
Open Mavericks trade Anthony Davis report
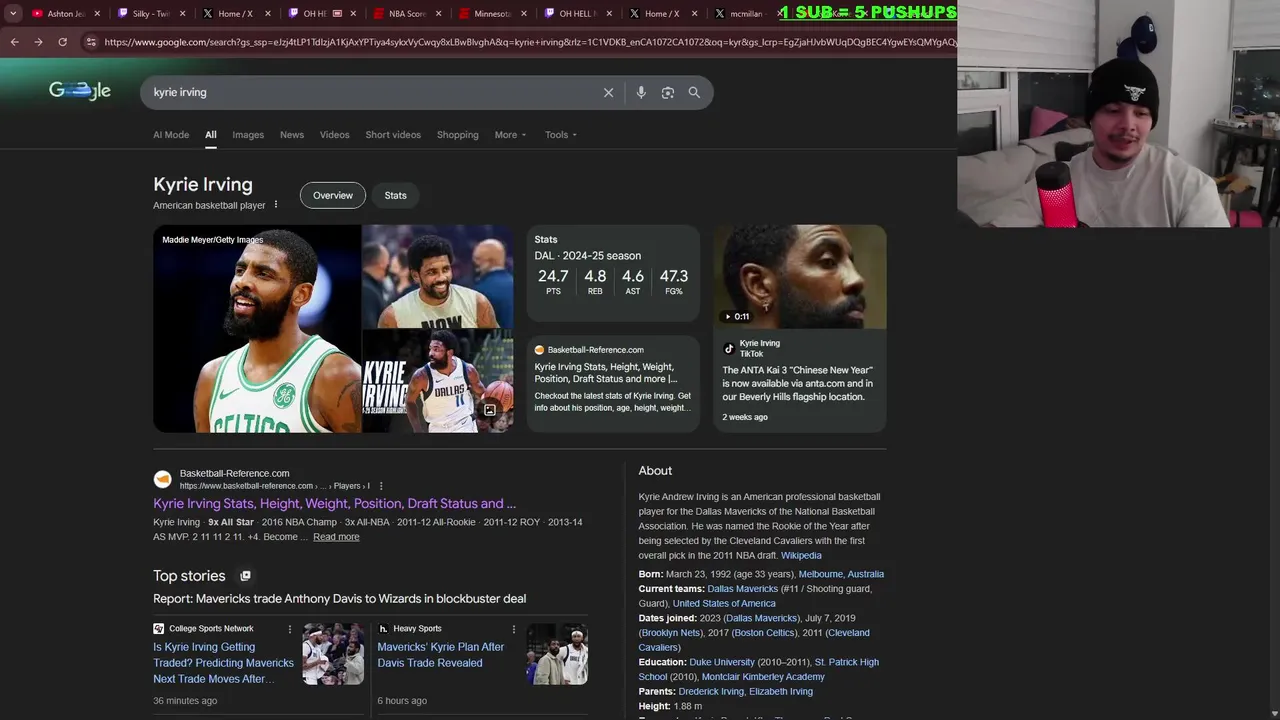340,599
